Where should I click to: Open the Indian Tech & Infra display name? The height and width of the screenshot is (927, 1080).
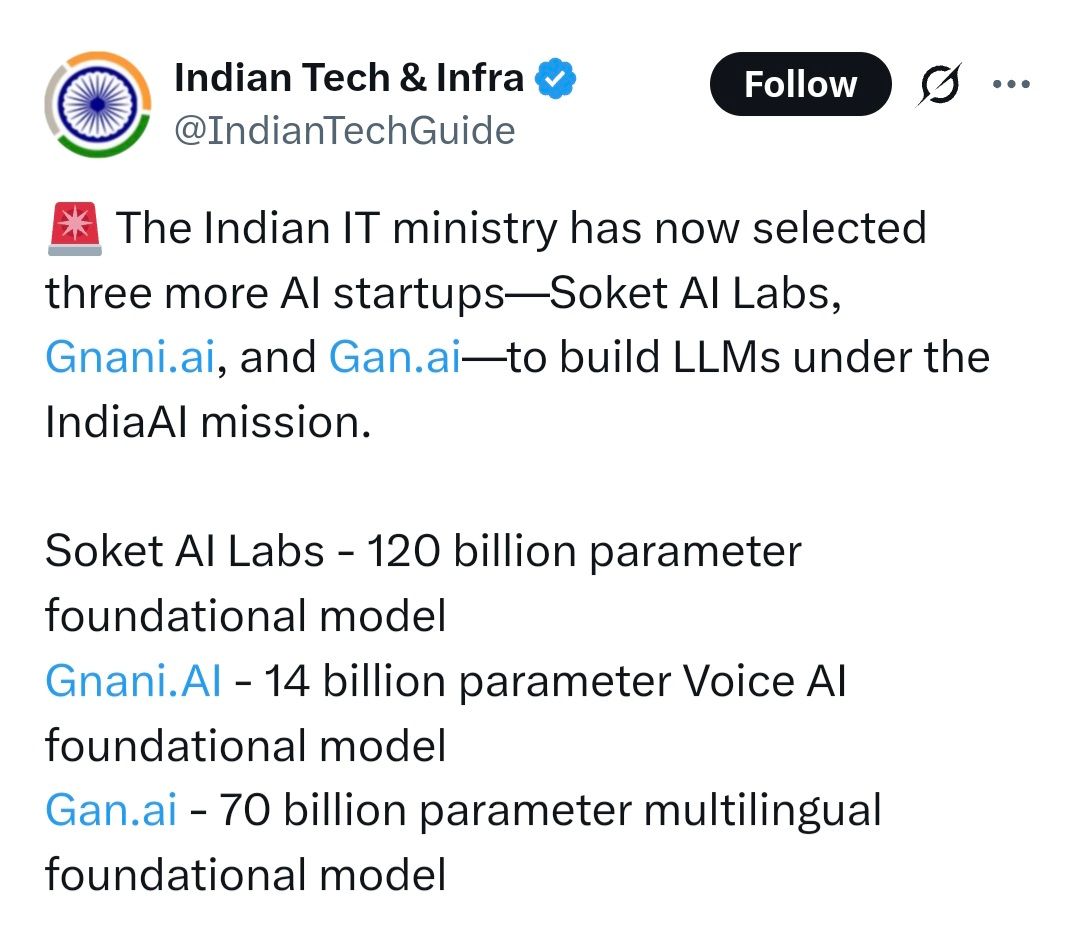pyautogui.click(x=348, y=78)
